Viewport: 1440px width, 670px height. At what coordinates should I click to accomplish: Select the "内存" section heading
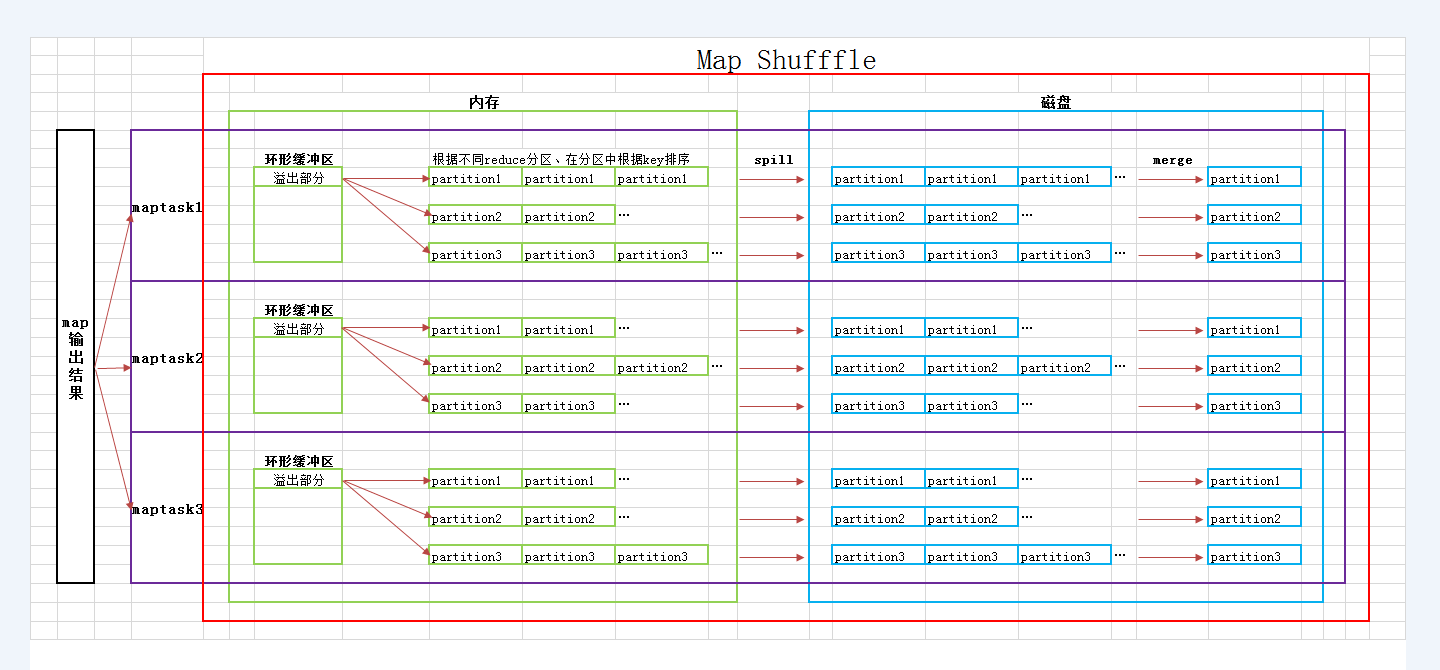coord(484,102)
